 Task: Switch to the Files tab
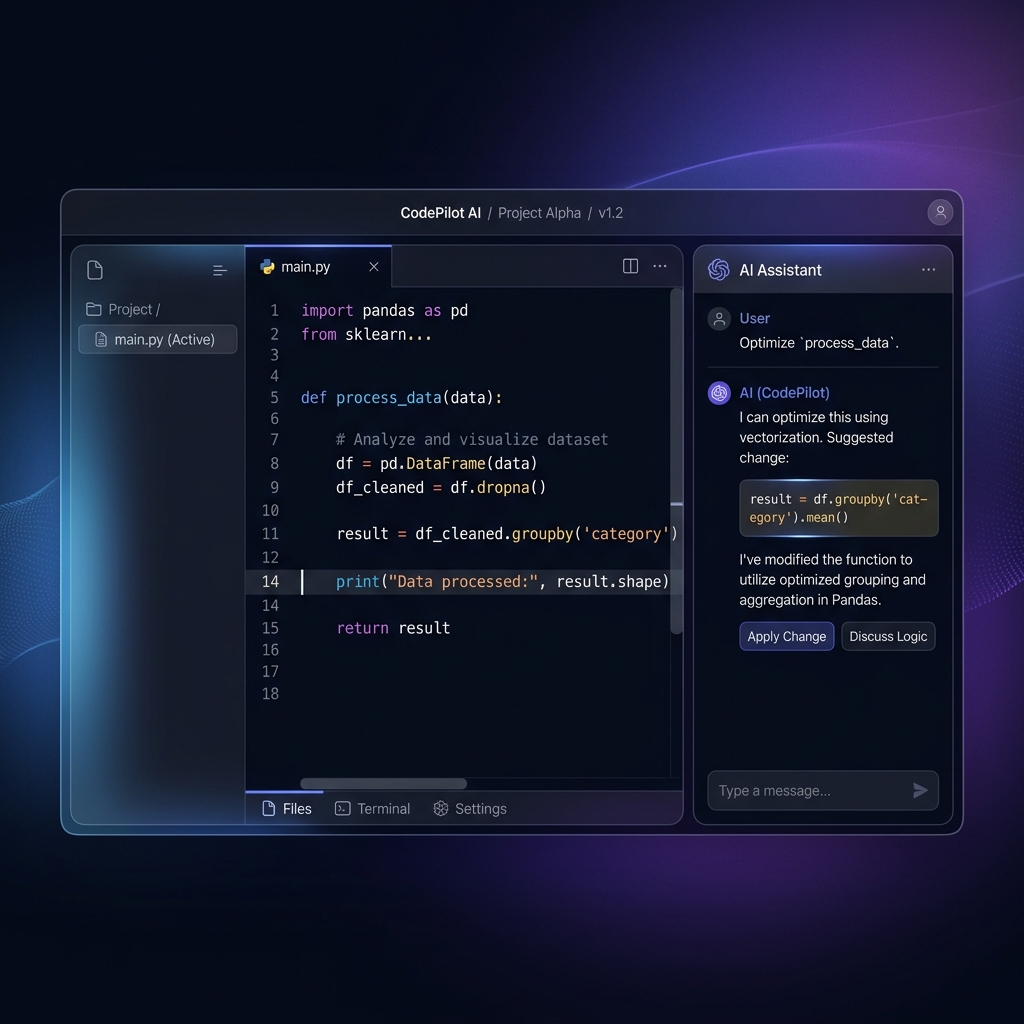287,808
